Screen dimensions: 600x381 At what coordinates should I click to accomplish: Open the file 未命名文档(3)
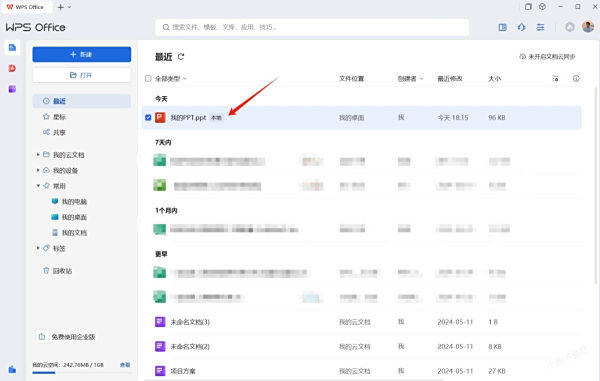click(x=190, y=322)
